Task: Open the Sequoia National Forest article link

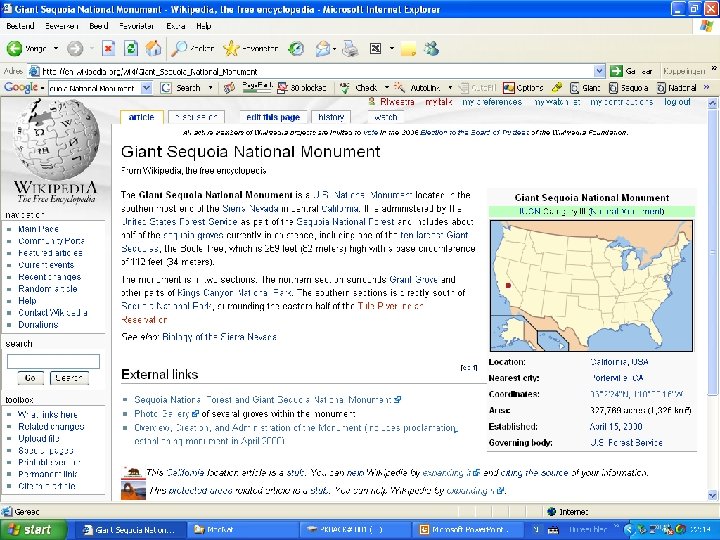Action: coord(345,222)
